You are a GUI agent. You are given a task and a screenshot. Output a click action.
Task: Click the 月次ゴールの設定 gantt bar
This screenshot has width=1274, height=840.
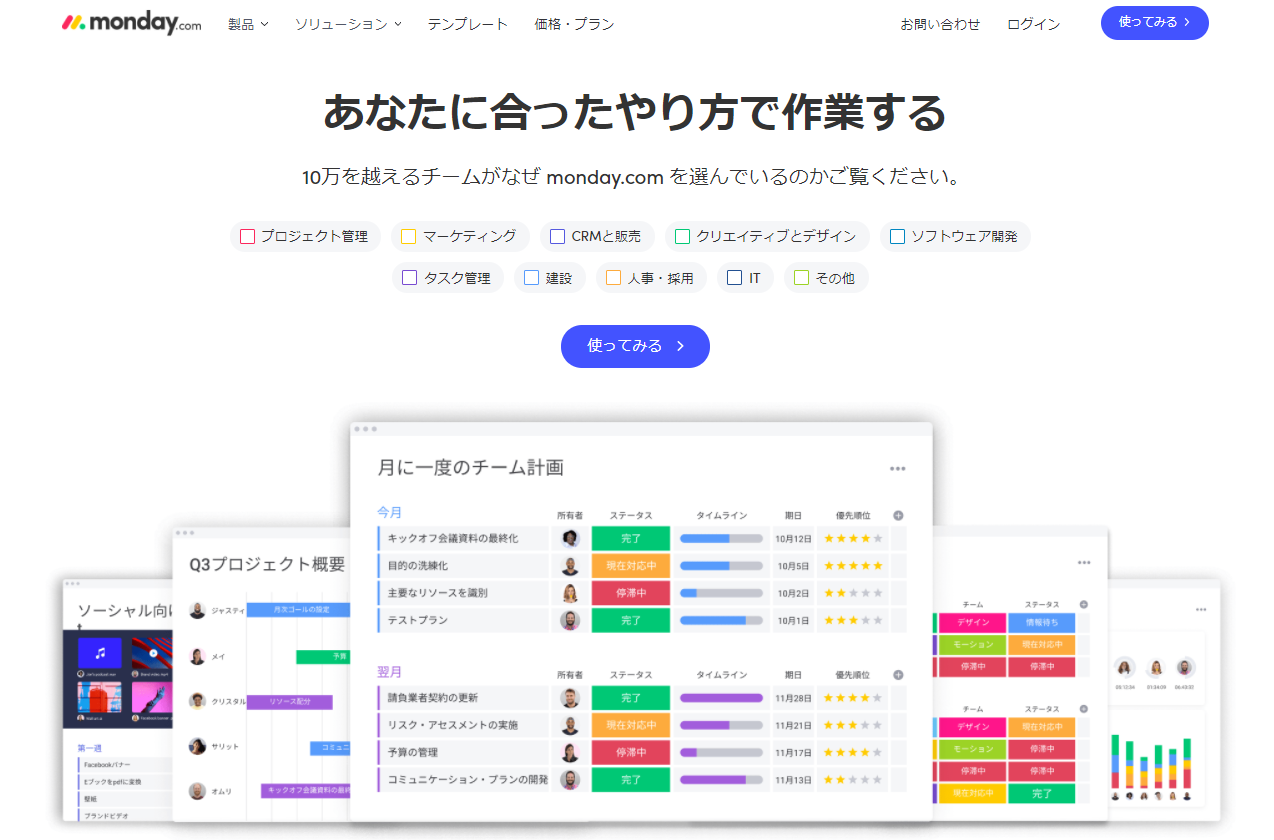click(298, 609)
